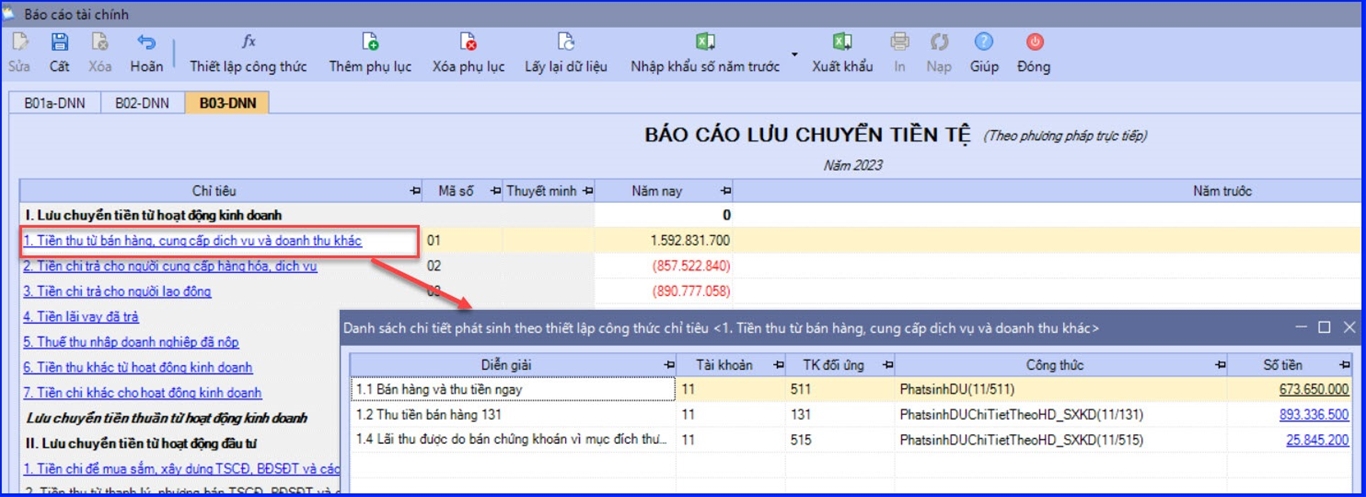1366x497 pixels.
Task: Open amount link 673.650.000
Action: [x=1313, y=389]
